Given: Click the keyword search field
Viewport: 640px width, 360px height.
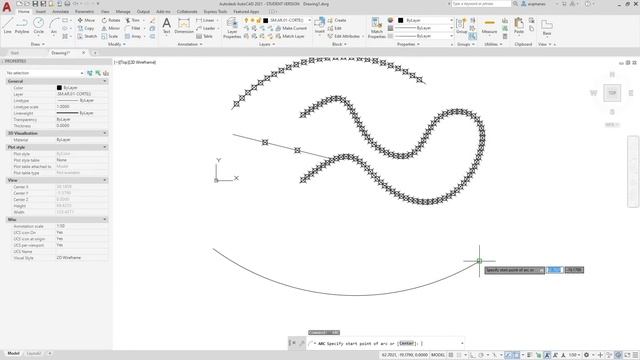Looking at the screenshot, I should coord(481,4).
